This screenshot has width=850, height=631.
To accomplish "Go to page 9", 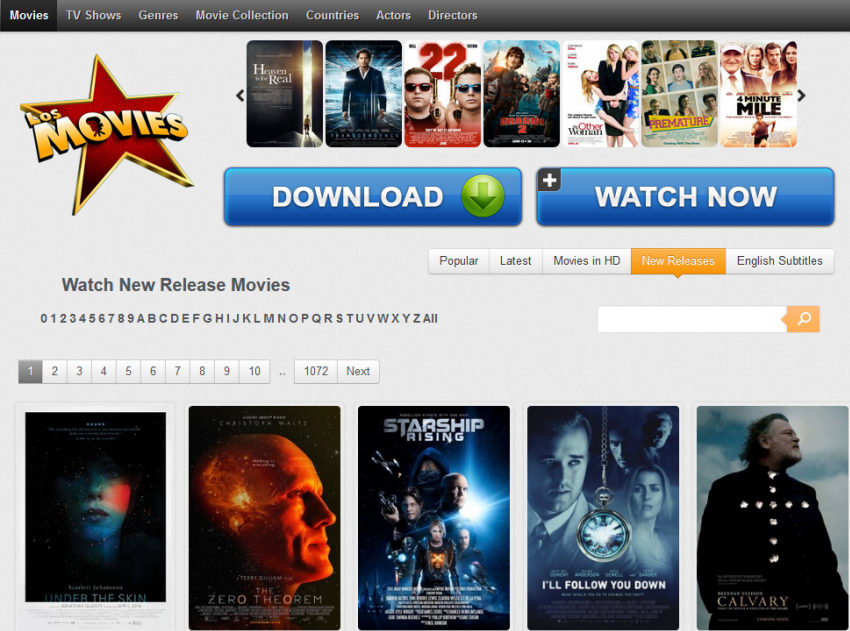I will [x=227, y=371].
